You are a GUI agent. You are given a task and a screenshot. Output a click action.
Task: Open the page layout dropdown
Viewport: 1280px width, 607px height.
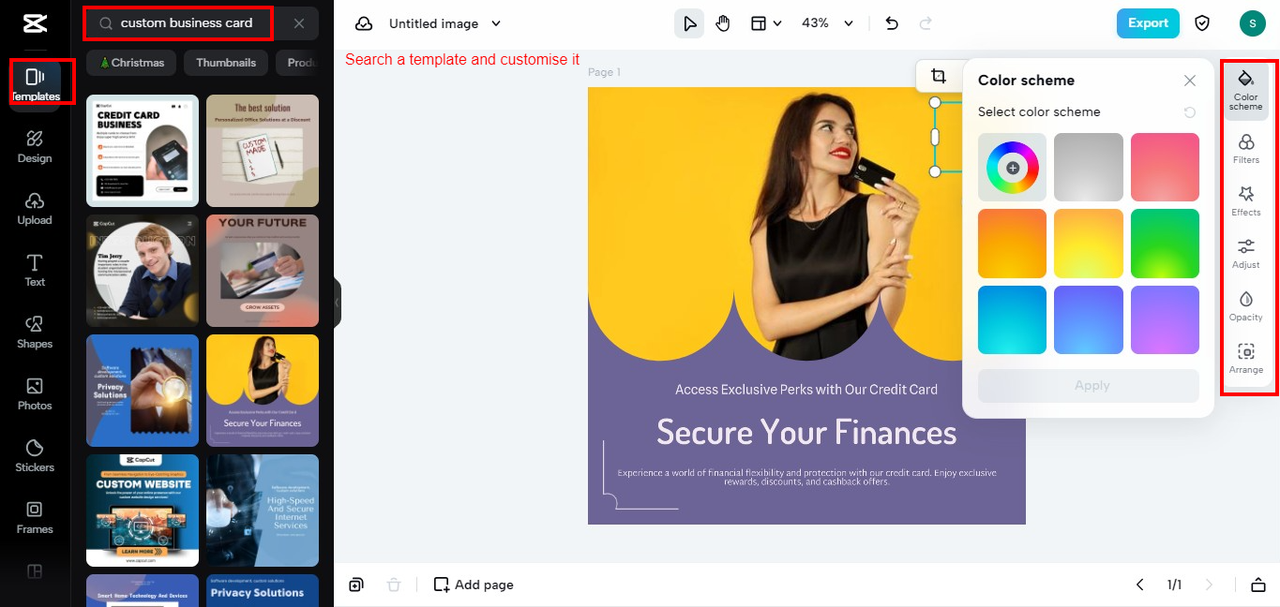coord(766,23)
